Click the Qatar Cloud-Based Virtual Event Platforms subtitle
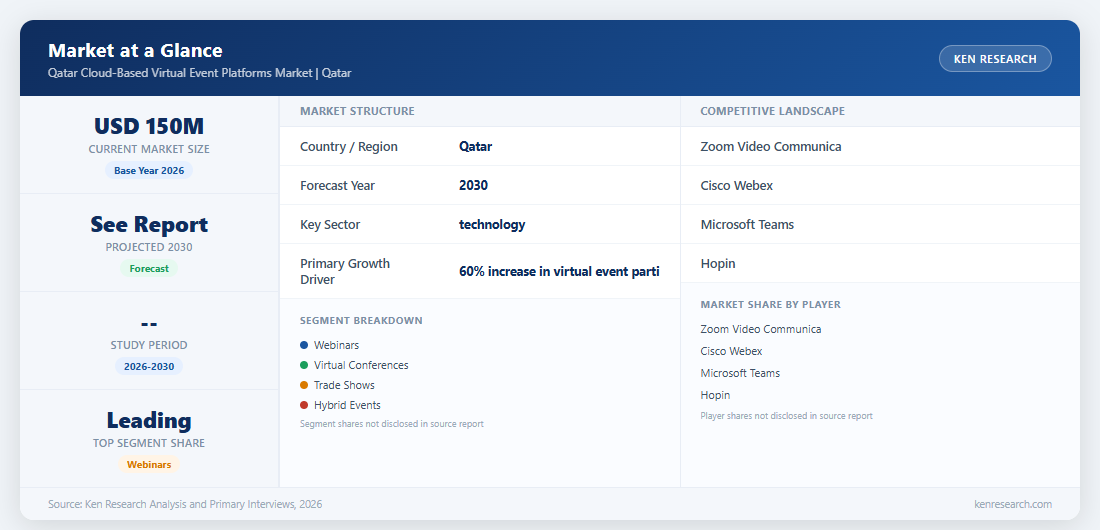This screenshot has height=530, width=1100. (199, 73)
